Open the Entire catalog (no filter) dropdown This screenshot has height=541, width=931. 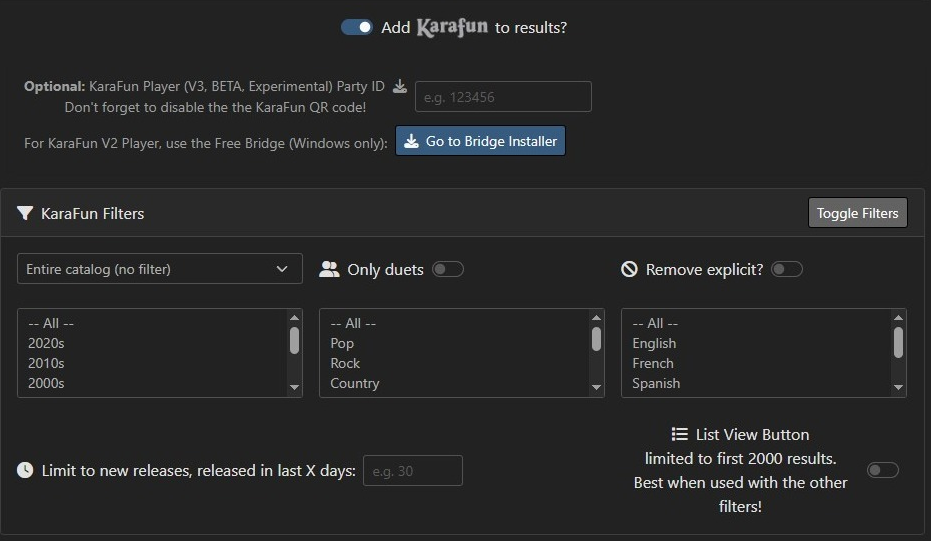(x=160, y=269)
